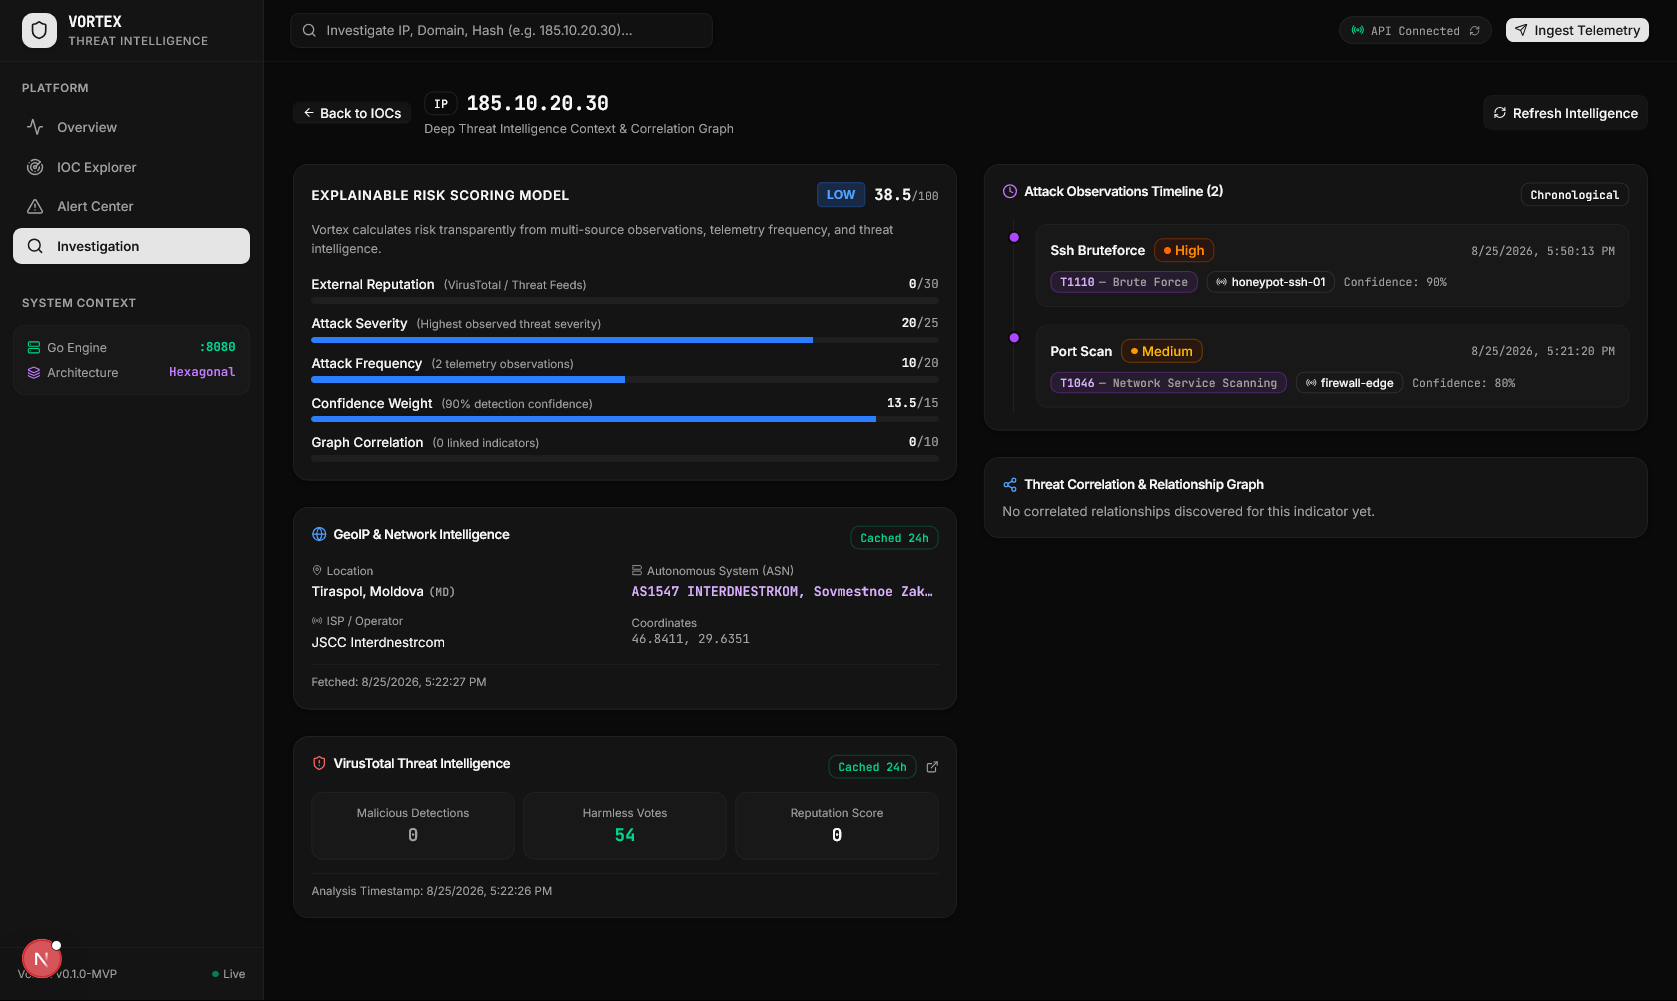Image resolution: width=1677 pixels, height=1001 pixels.
Task: Click the T1110 – Brute Force technique tag
Action: coord(1123,282)
